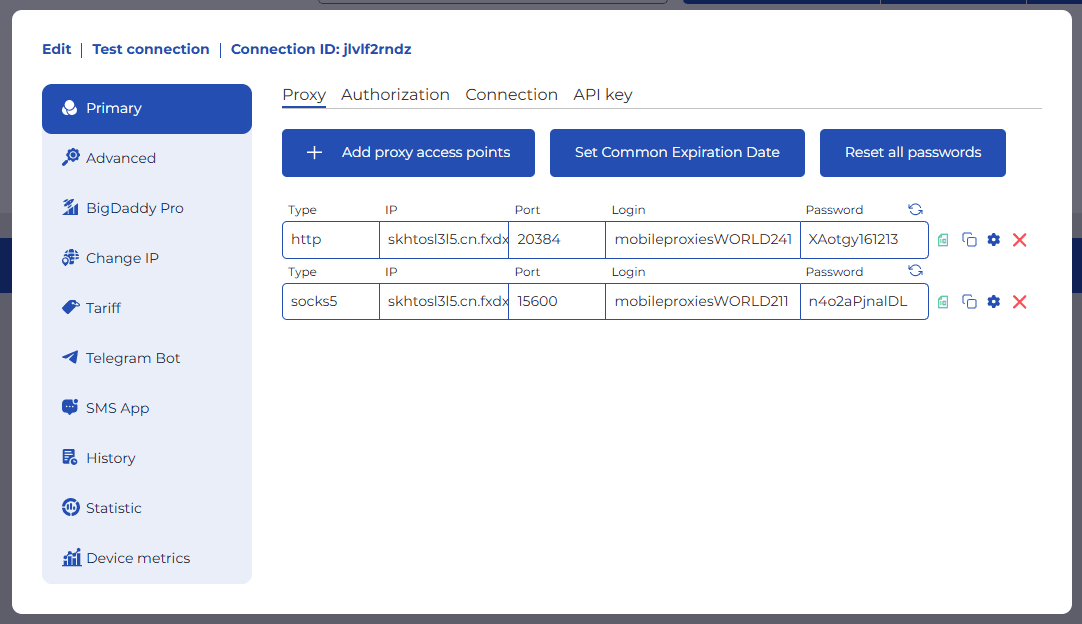This screenshot has height=624, width=1082.
Task: Regenerate the http proxy password
Action: 915,209
